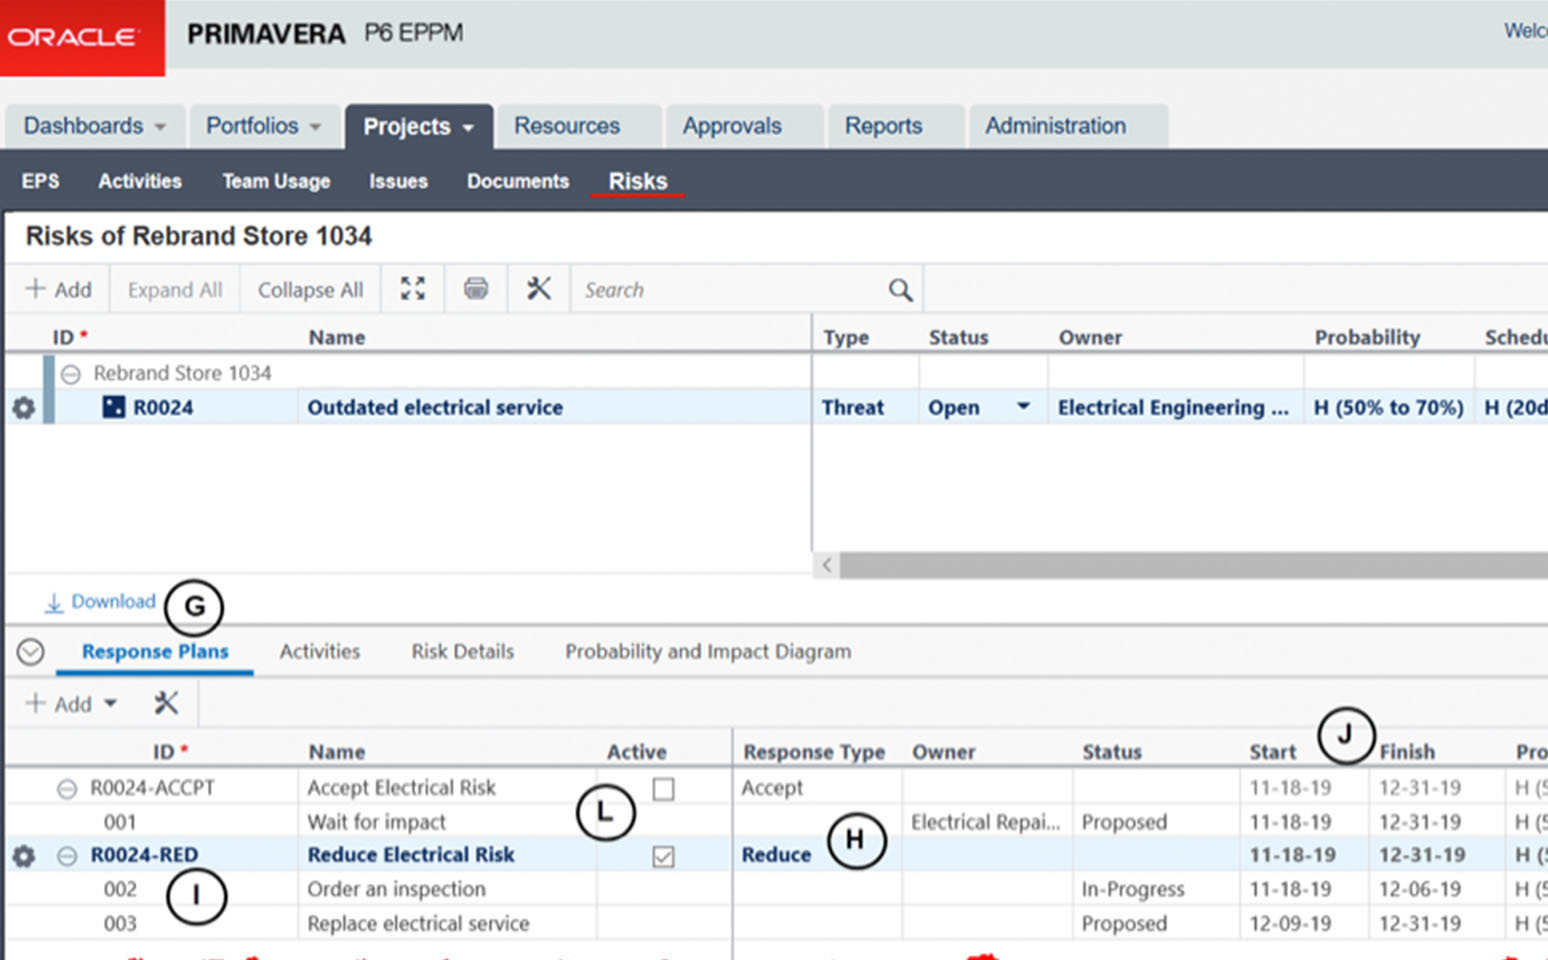The image size is (1548, 960).
Task: Collapse the details panel with circled chevron
Action: [x=31, y=652]
